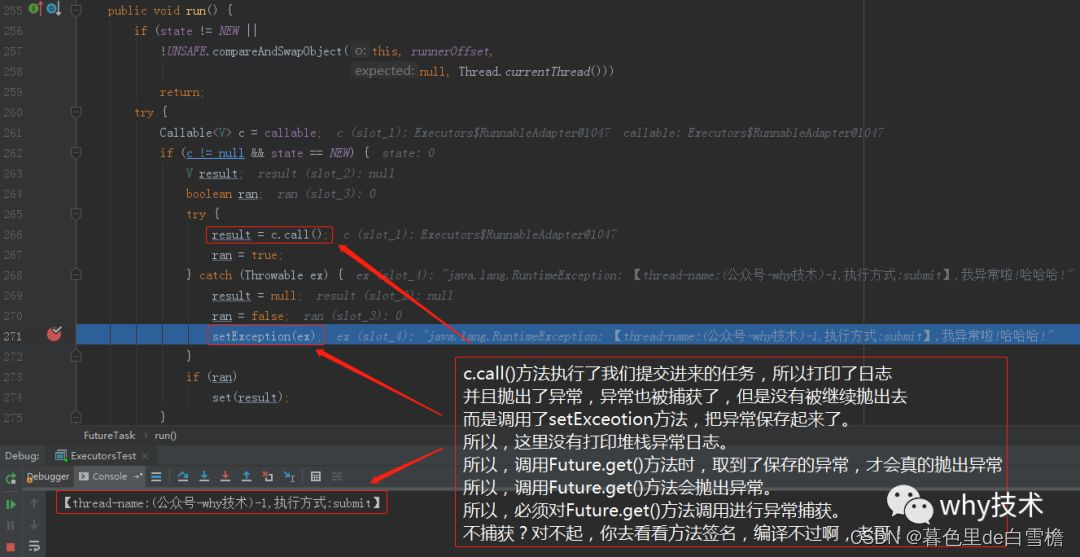This screenshot has height=557, width=1080.
Task: Click the Show Execution Point icon
Action: click(156, 476)
